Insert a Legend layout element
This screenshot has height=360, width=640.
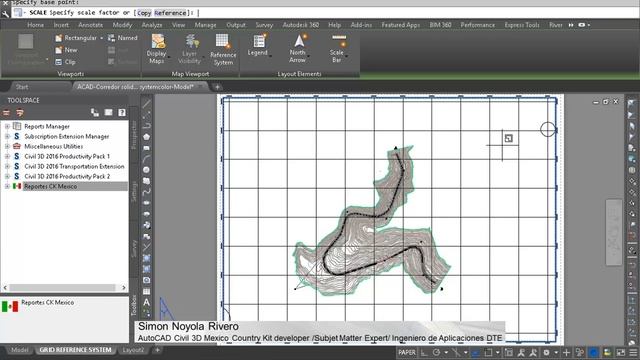[x=258, y=45]
